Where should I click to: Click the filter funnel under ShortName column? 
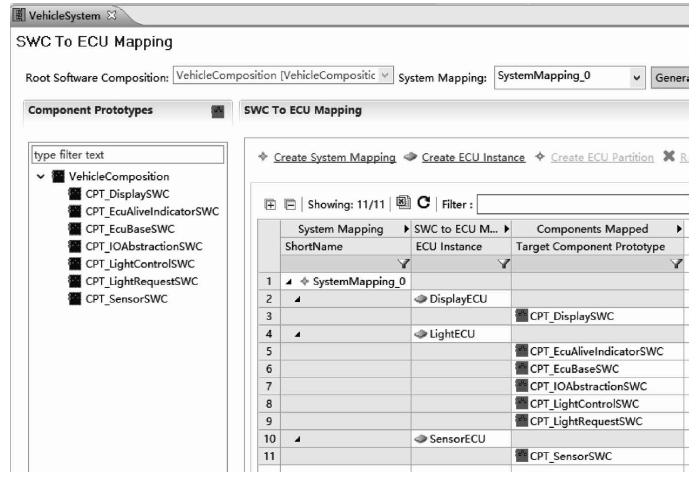403,263
